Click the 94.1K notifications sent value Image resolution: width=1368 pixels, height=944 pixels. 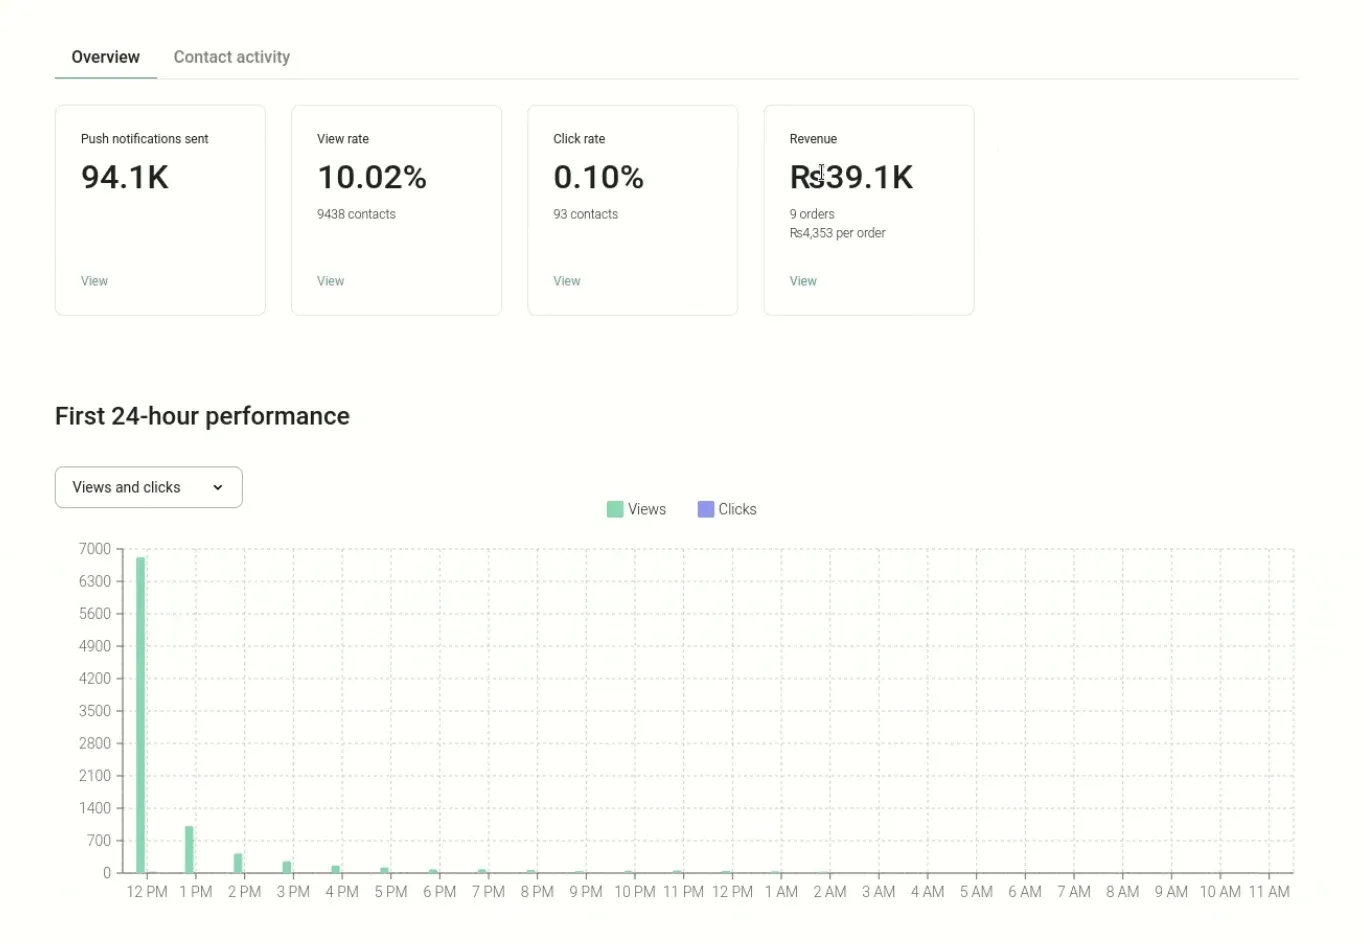pos(125,177)
